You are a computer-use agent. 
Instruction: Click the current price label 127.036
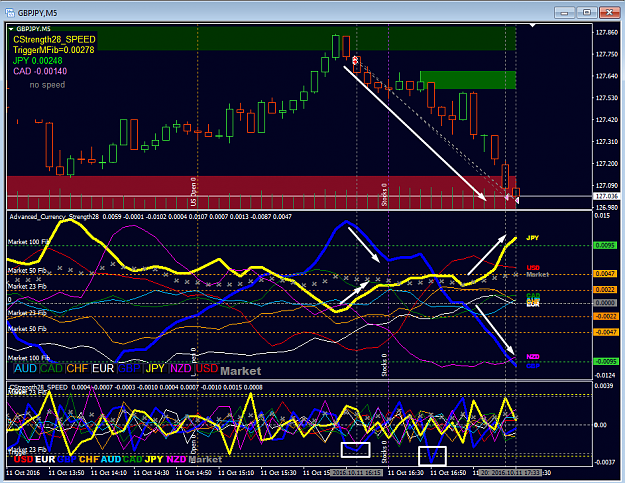click(x=606, y=196)
